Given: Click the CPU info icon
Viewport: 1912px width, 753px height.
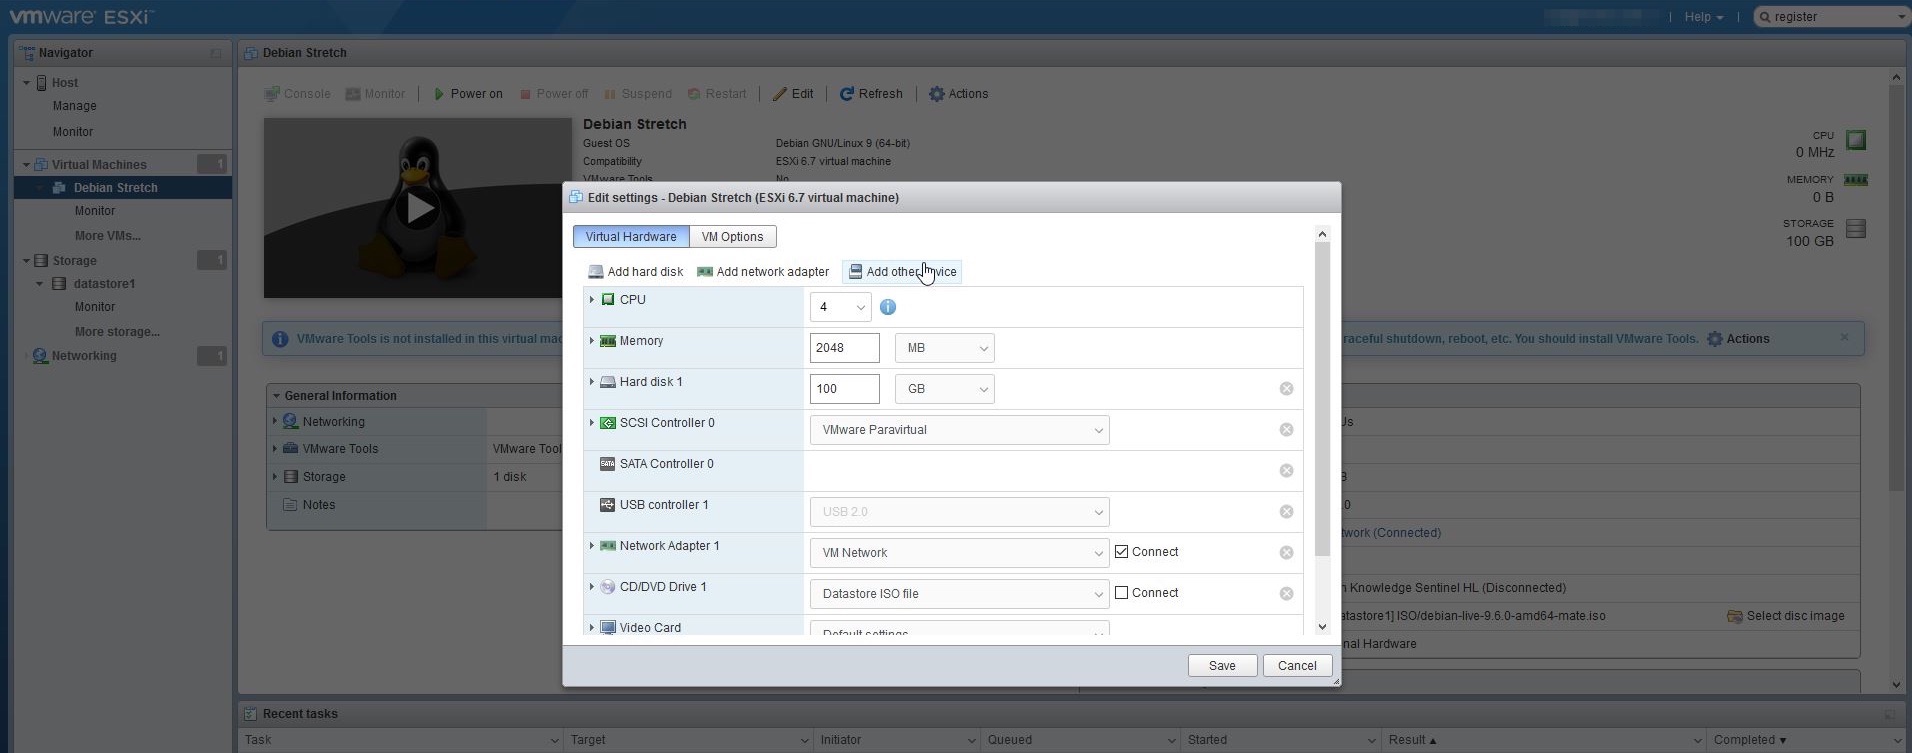Looking at the screenshot, I should [x=887, y=307].
